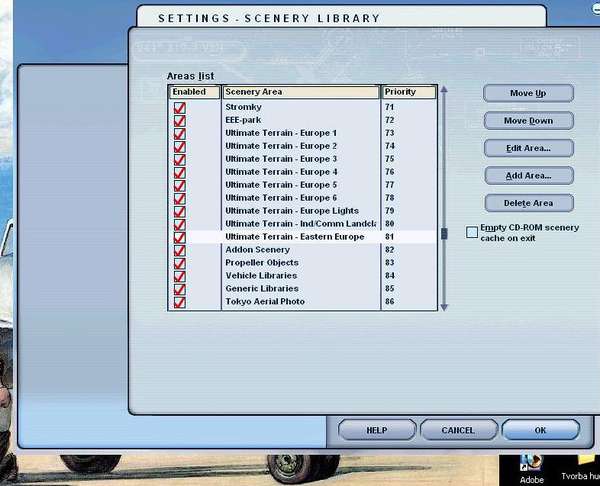The image size is (600, 486).
Task: Select Ultimate Terrain - Europe 3 row
Action: point(302,159)
